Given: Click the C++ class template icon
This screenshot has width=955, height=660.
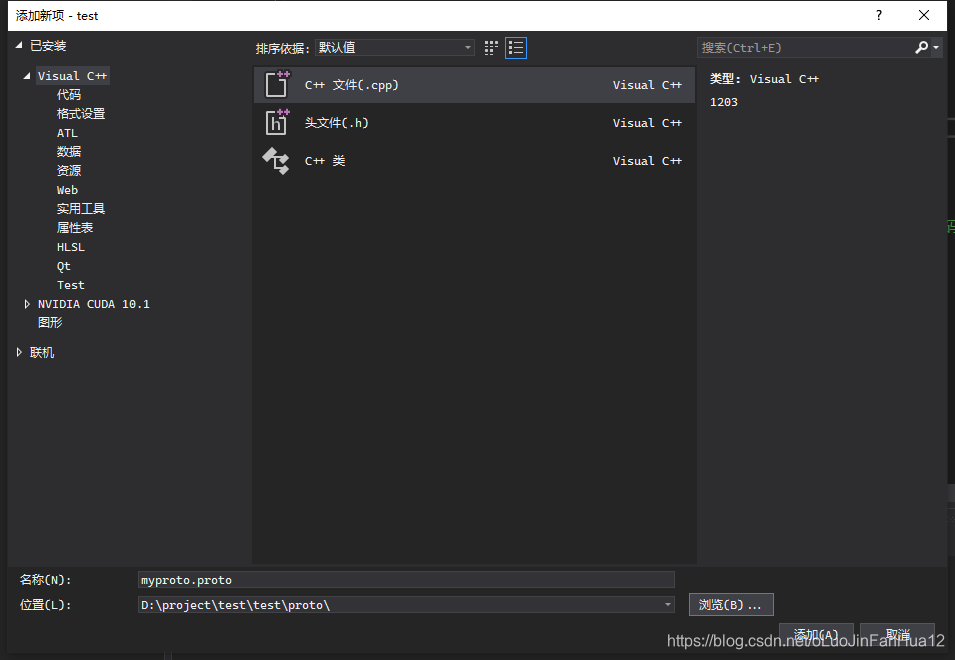Looking at the screenshot, I should [x=276, y=161].
